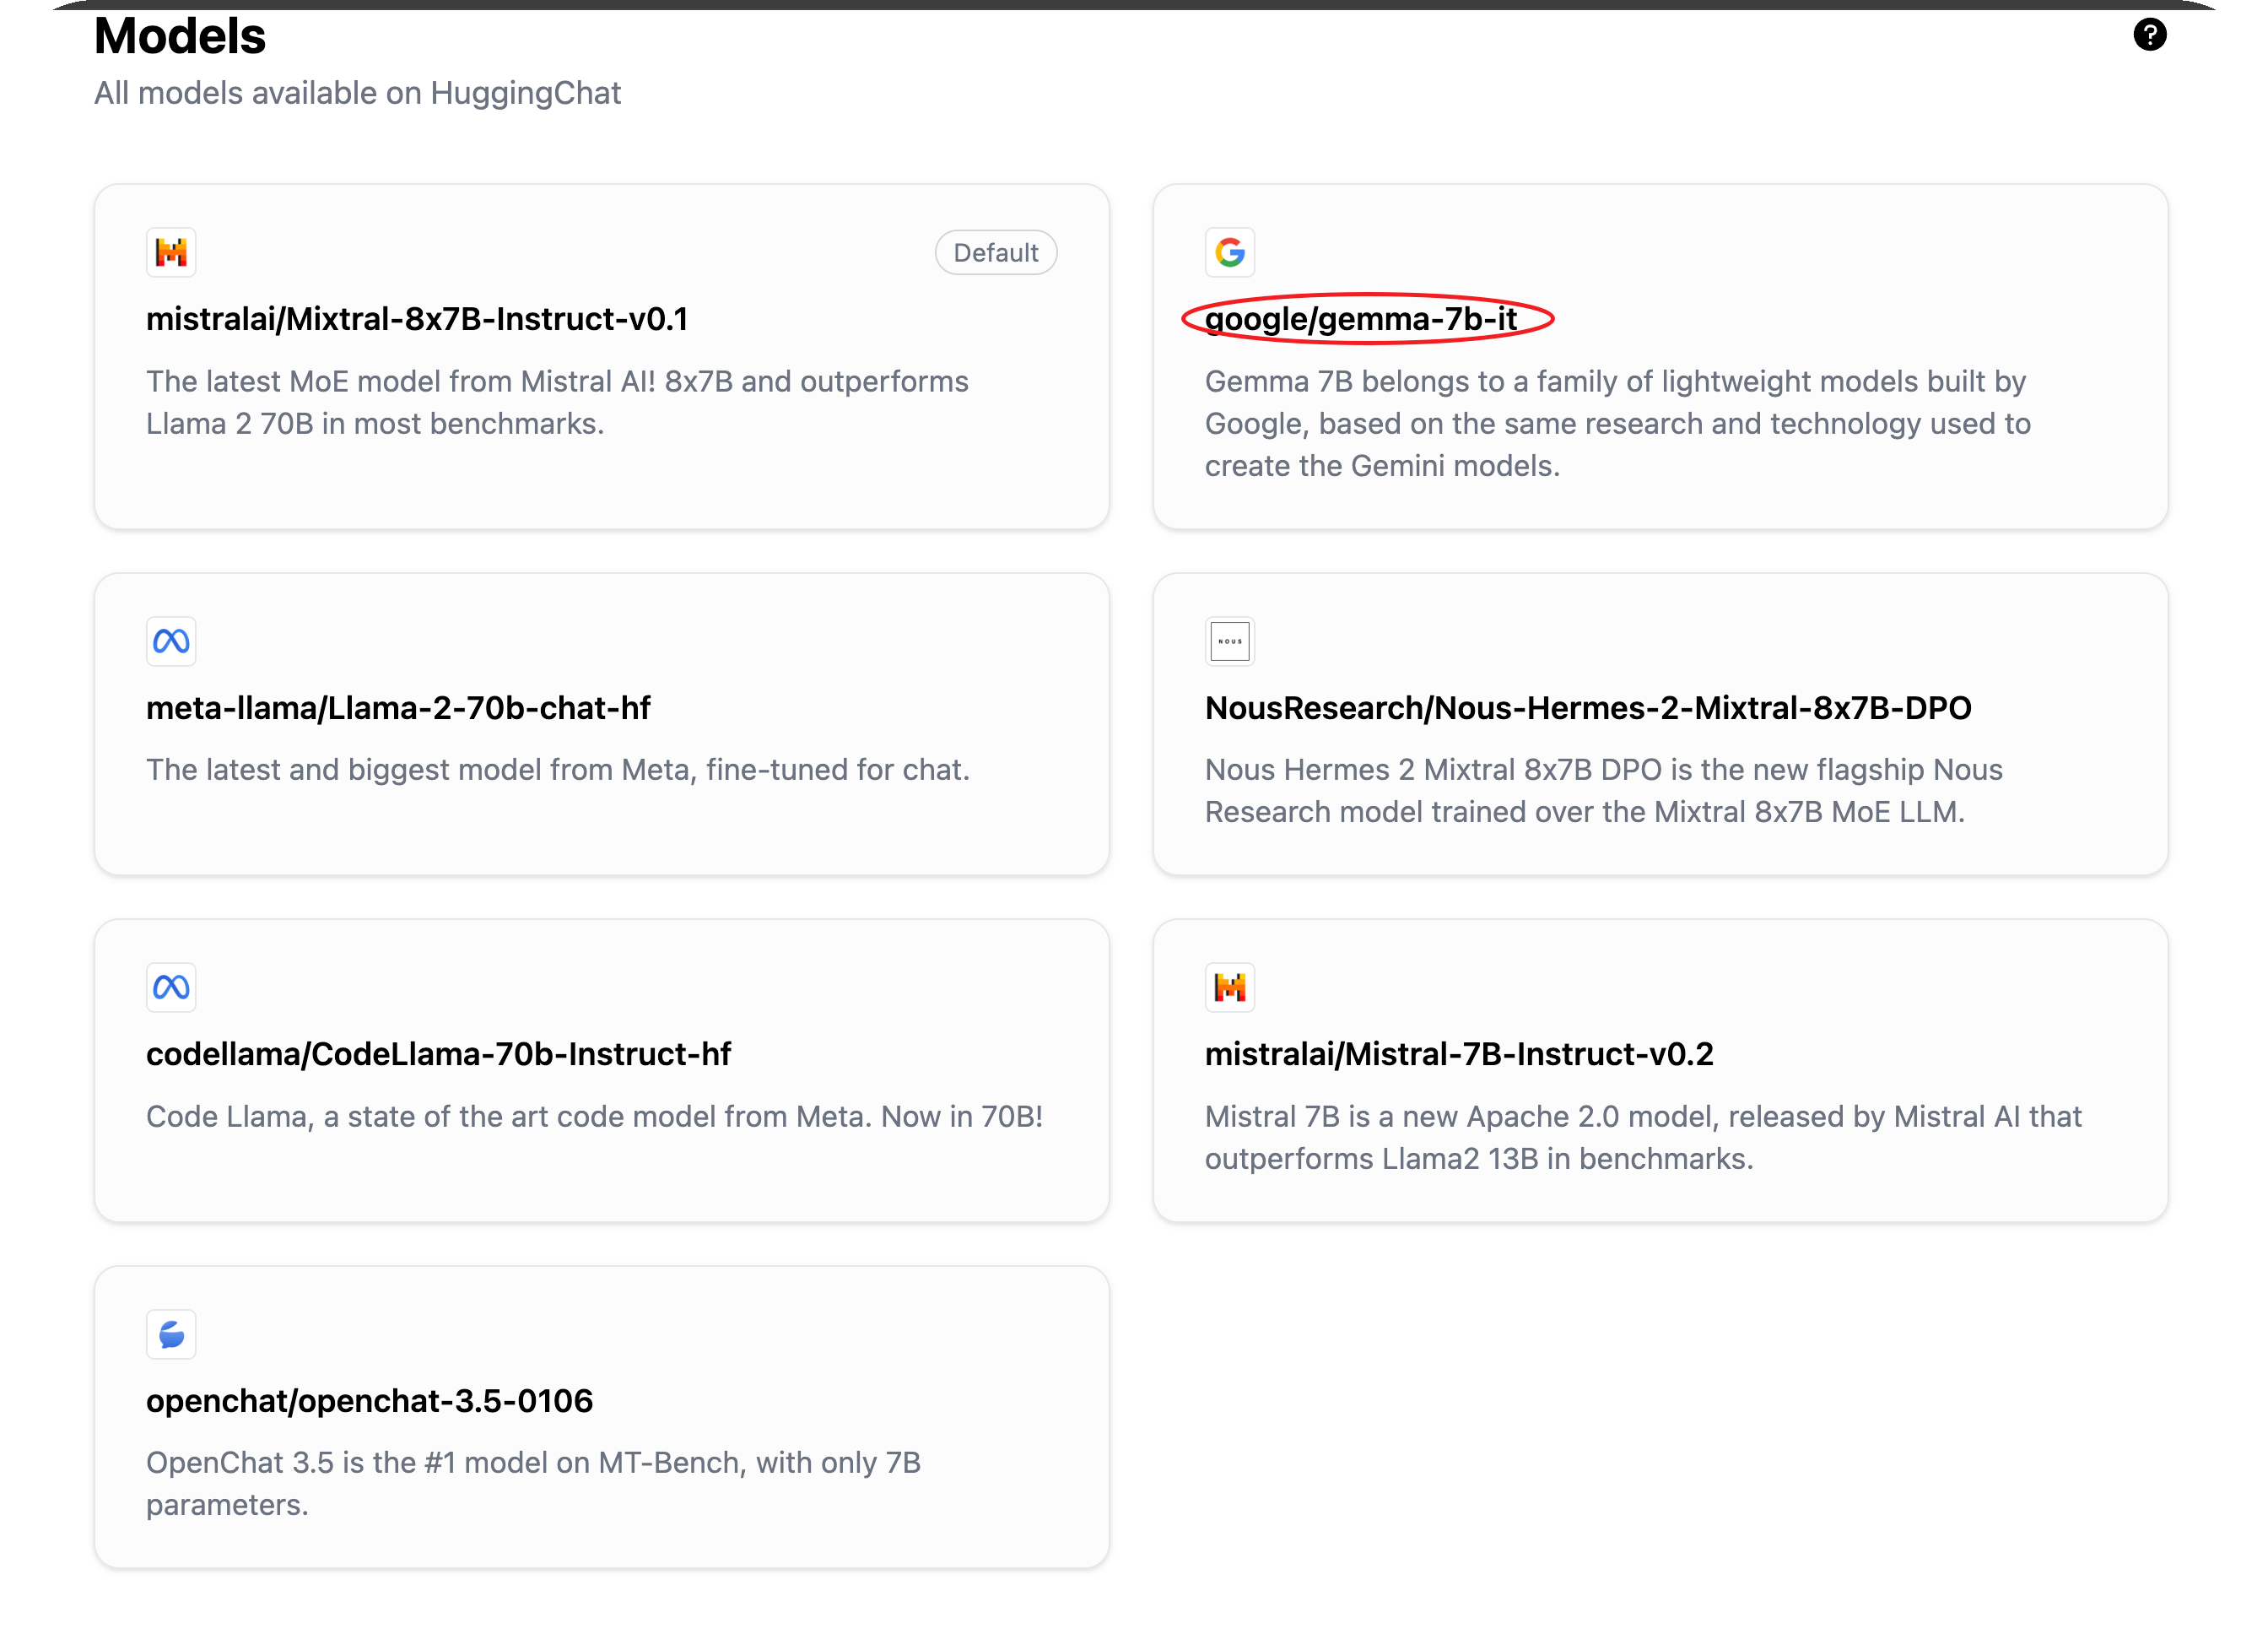Click the Mistral logo on Mixtral-8x7B card
Viewport: 2268px width, 1634px height.
(x=171, y=252)
